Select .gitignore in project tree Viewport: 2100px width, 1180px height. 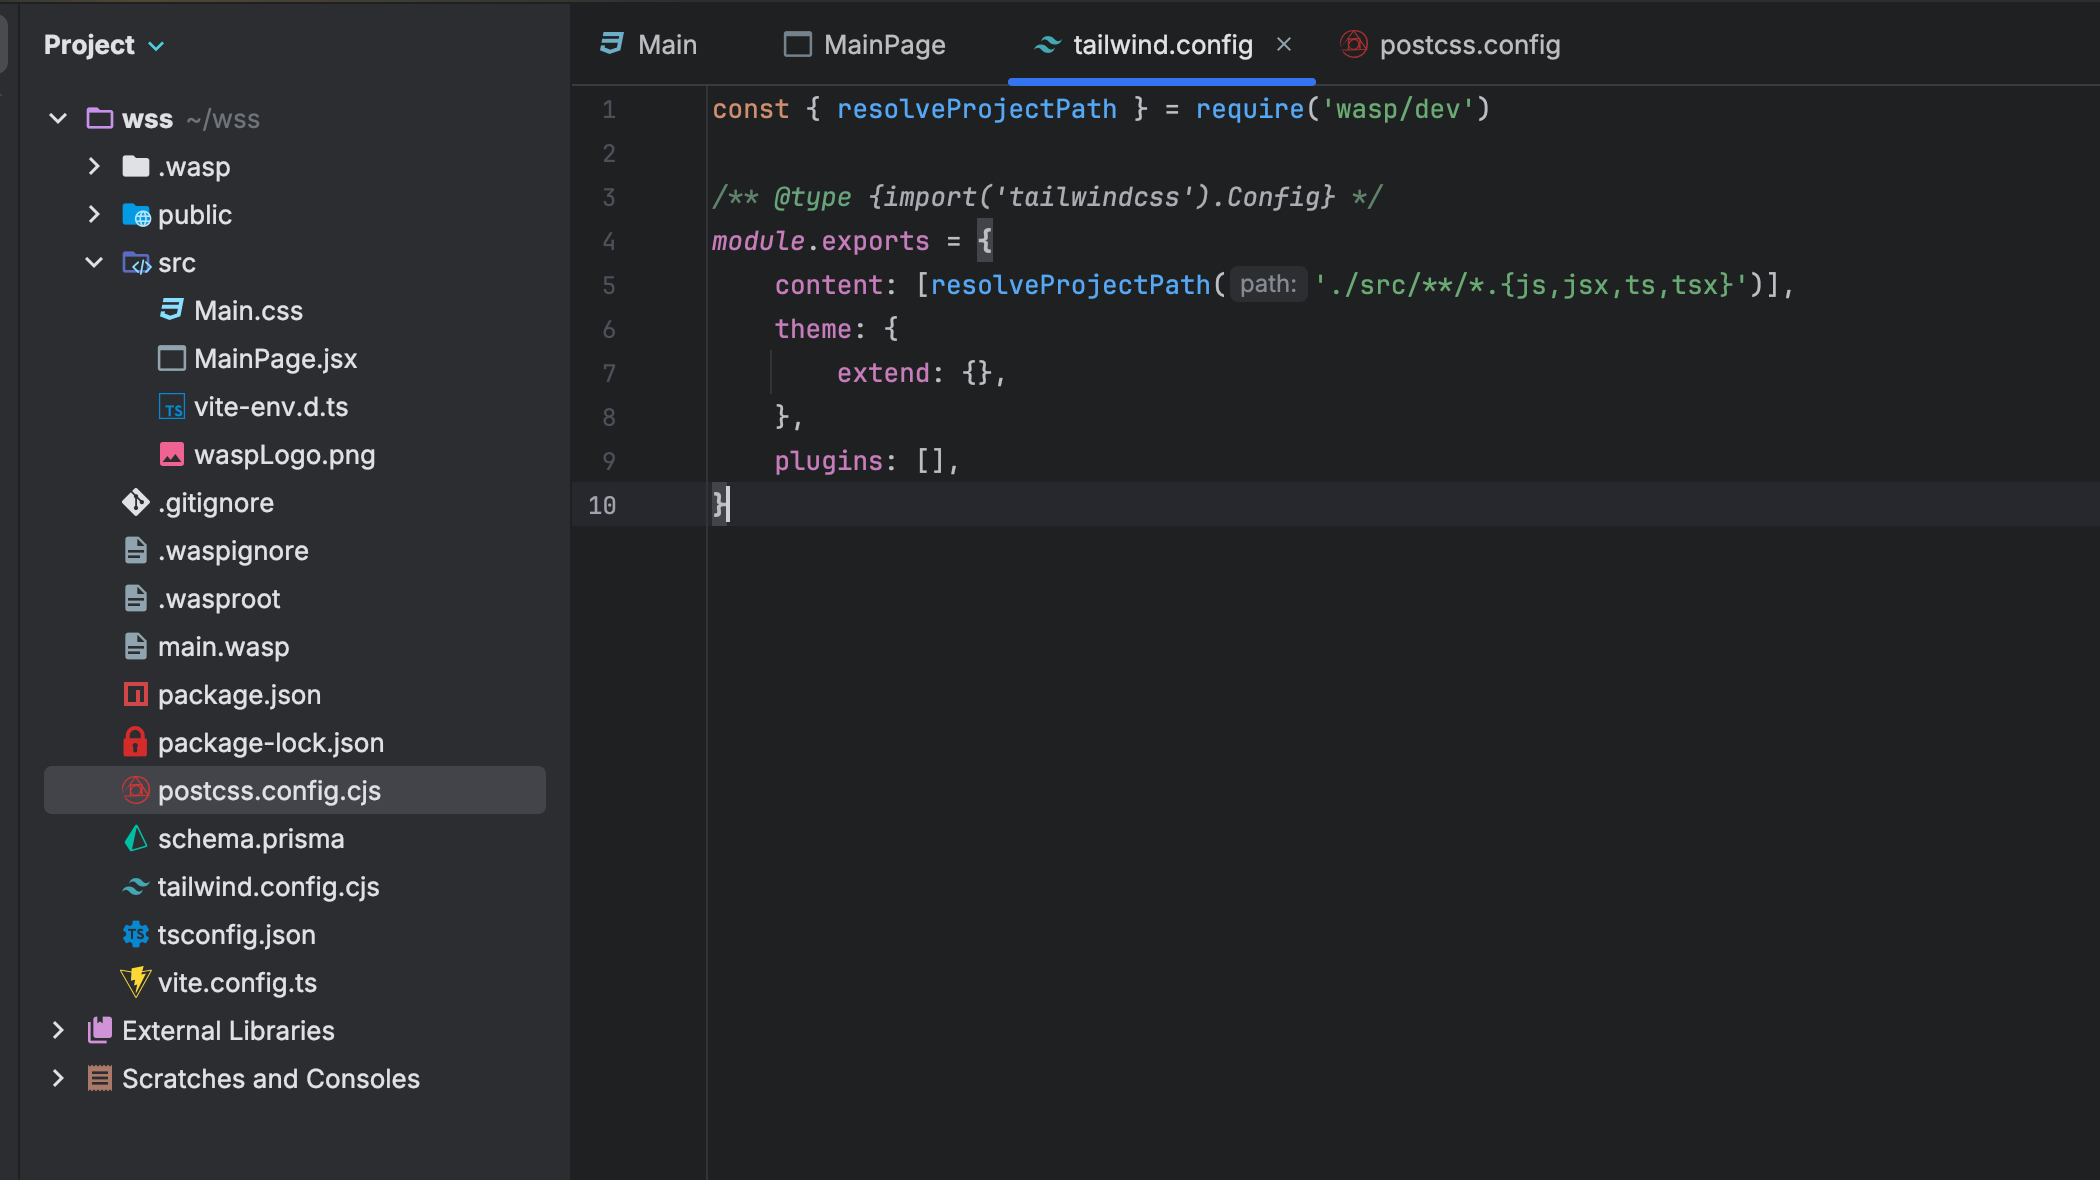point(295,503)
